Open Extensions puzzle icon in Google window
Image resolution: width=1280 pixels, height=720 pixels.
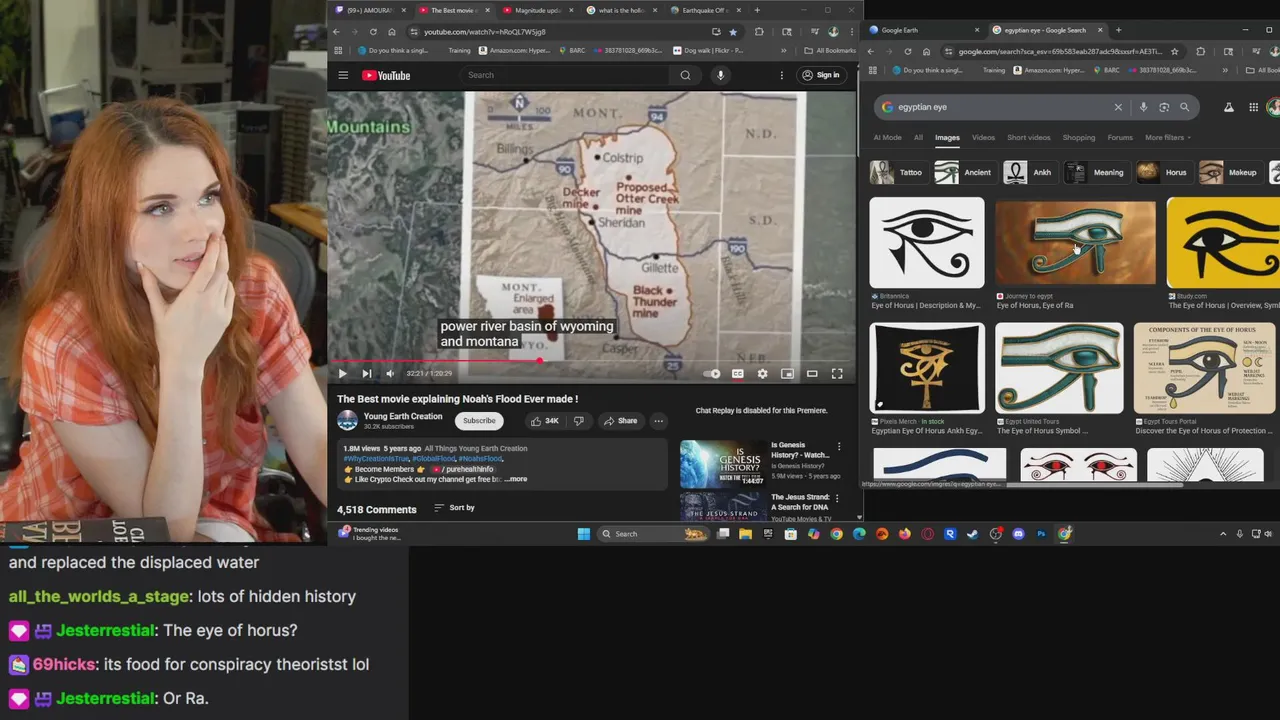click(x=1200, y=51)
